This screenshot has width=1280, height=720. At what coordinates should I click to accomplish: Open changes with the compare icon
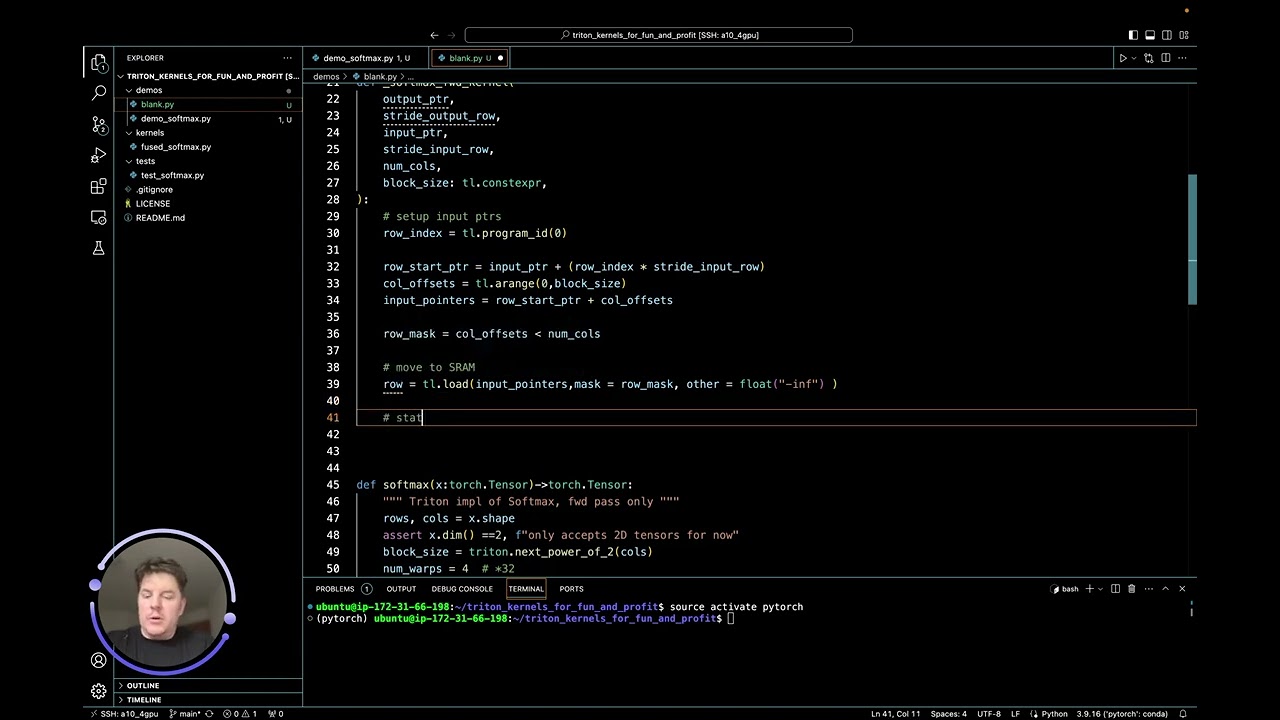tap(1150, 58)
